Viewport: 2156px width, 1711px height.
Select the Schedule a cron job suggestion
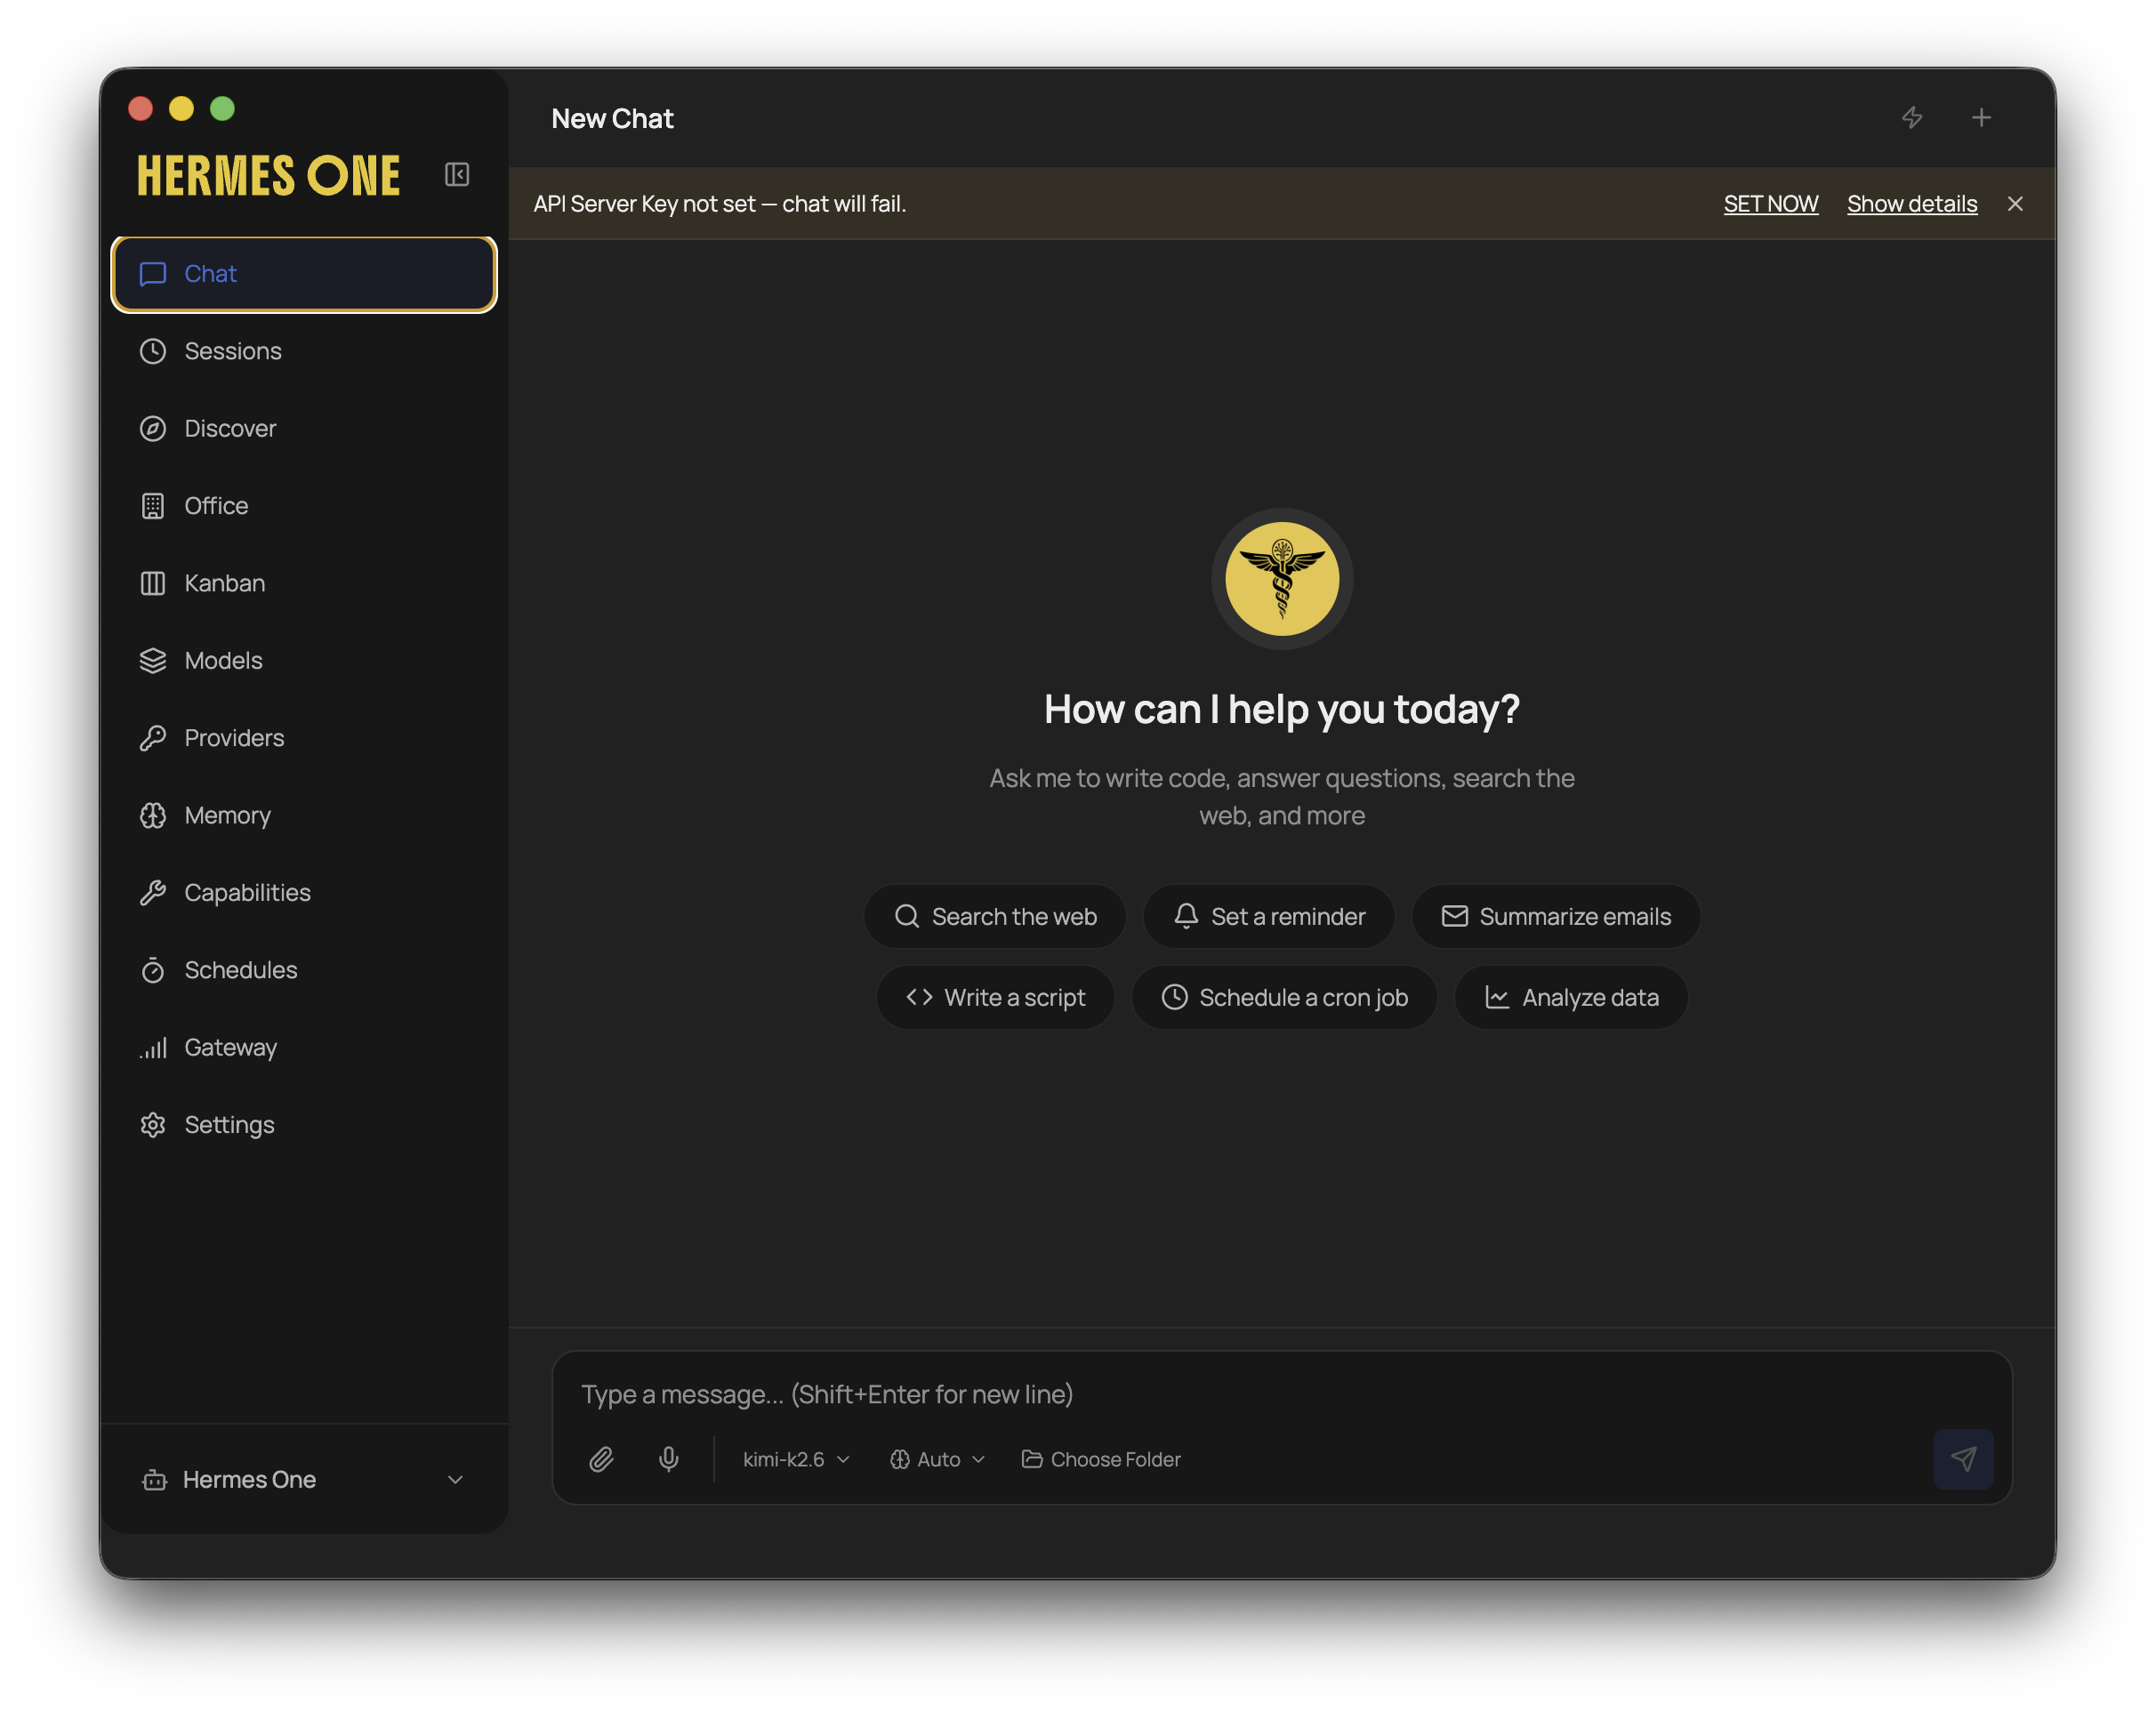click(x=1284, y=998)
